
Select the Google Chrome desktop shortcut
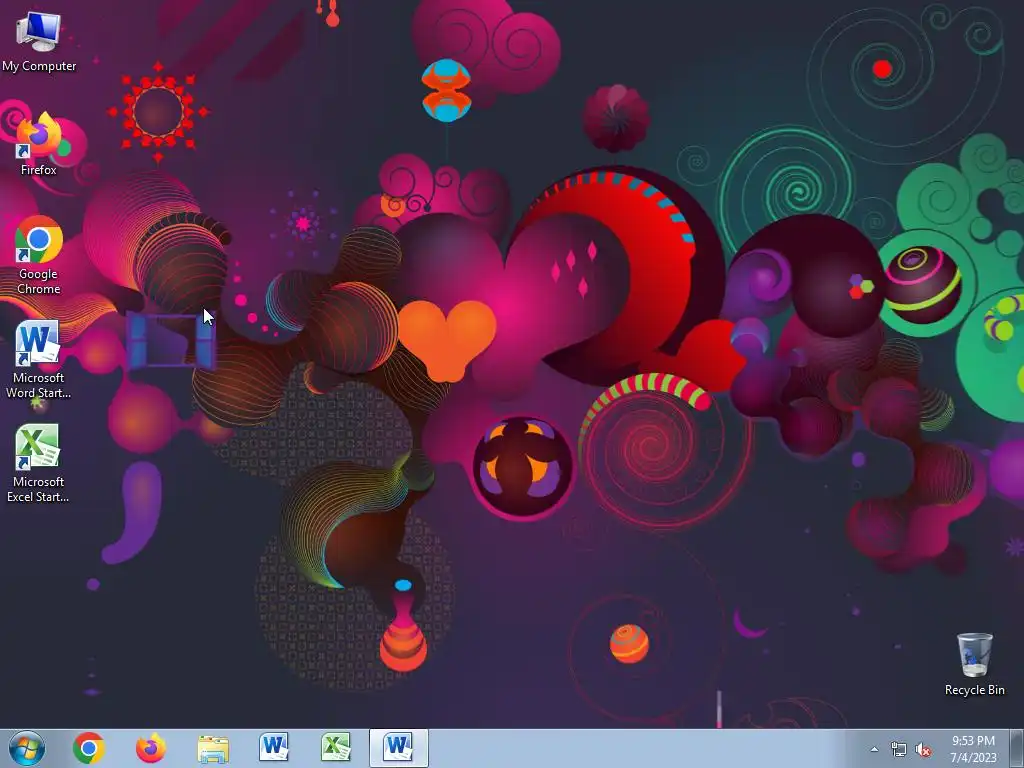[x=39, y=255]
